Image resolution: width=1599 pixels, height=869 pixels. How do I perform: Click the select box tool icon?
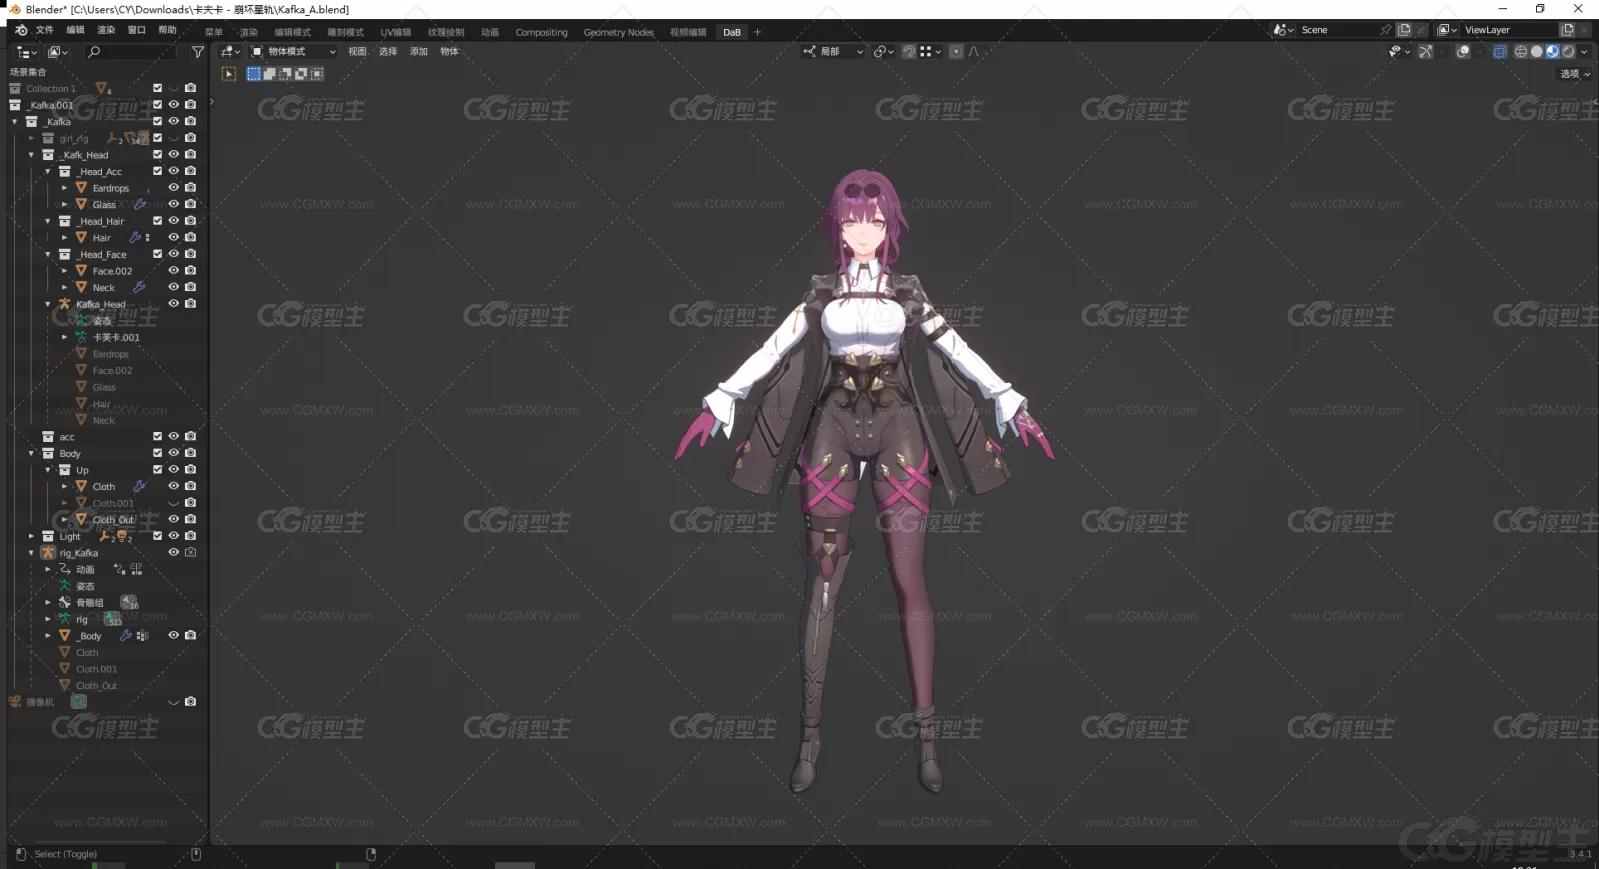(x=253, y=74)
